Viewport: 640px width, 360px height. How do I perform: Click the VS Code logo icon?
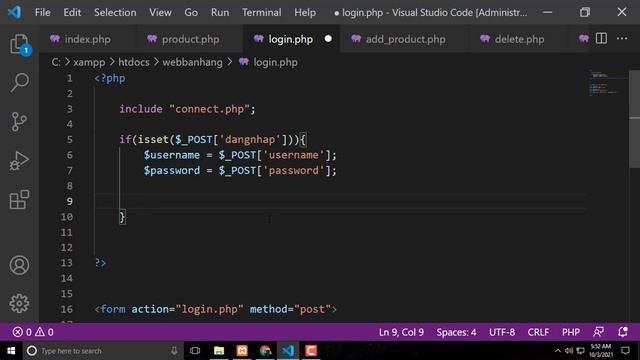click(x=14, y=12)
